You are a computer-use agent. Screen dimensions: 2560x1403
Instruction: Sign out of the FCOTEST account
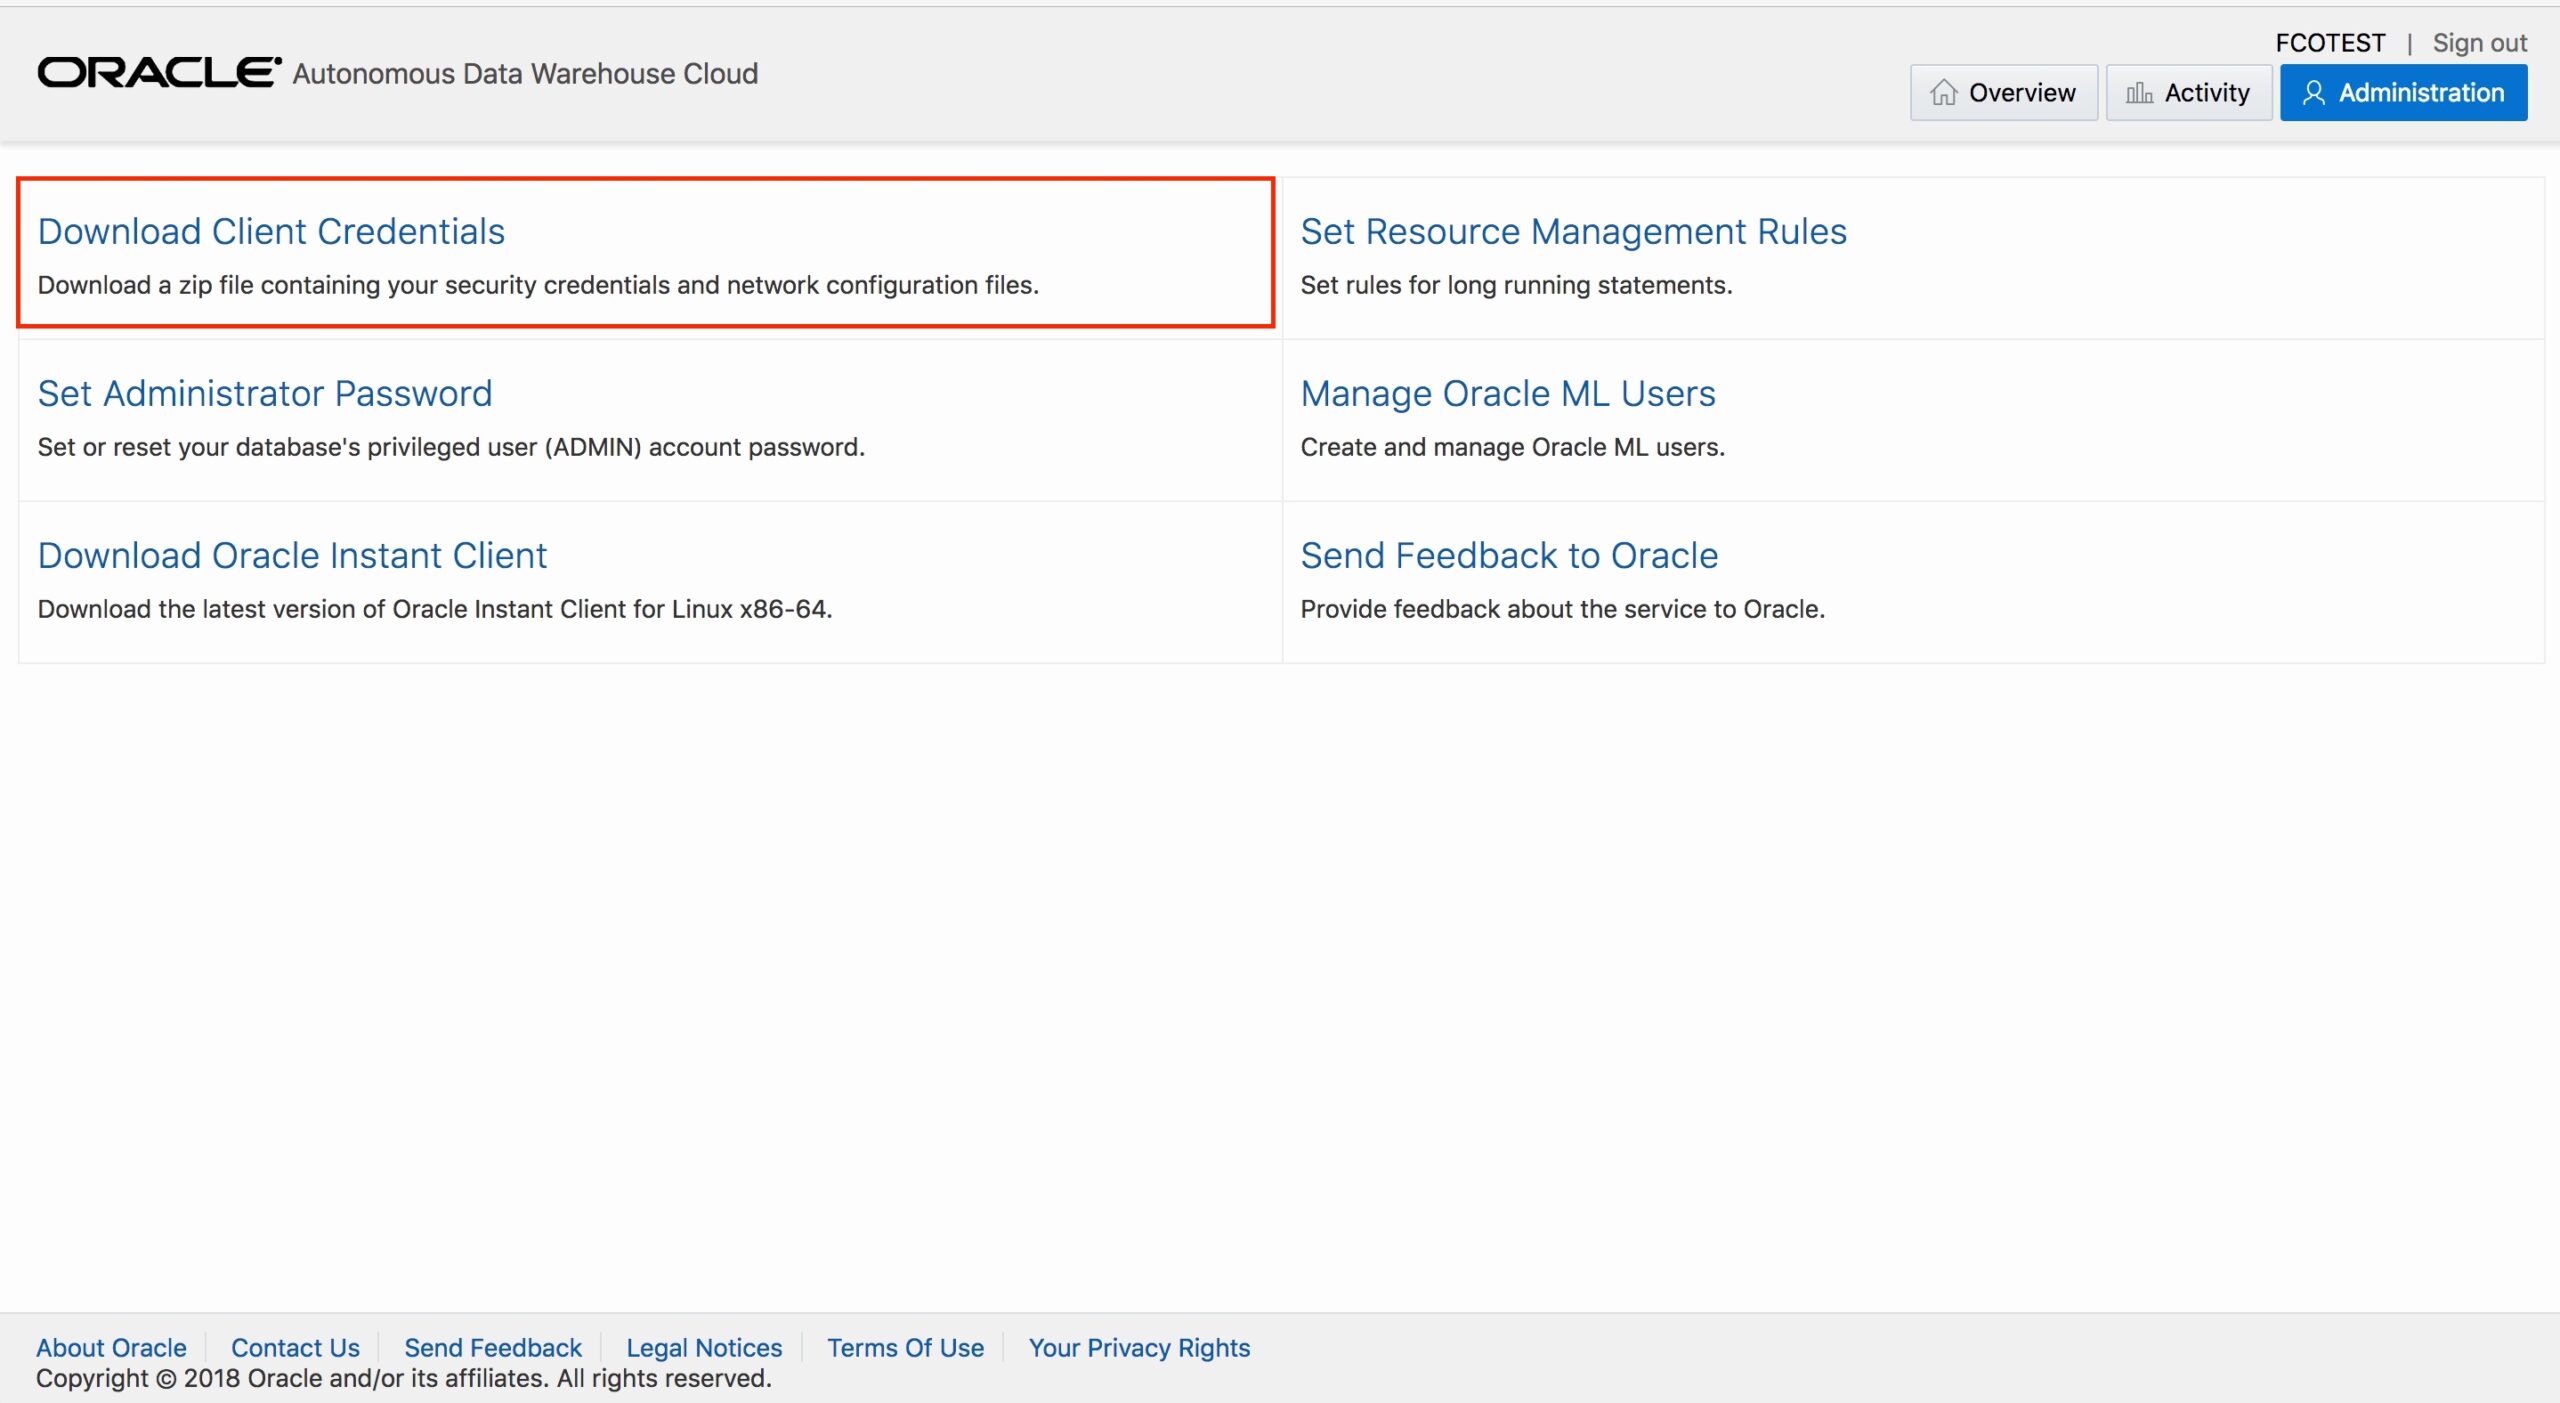tap(2479, 43)
